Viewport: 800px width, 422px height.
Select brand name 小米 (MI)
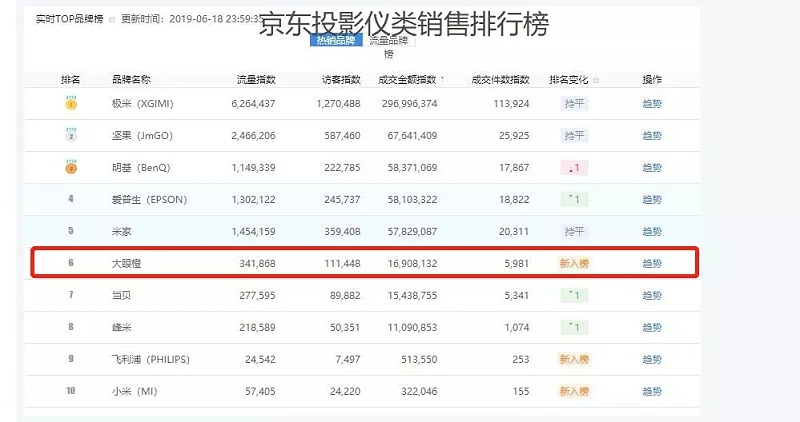coord(135,391)
